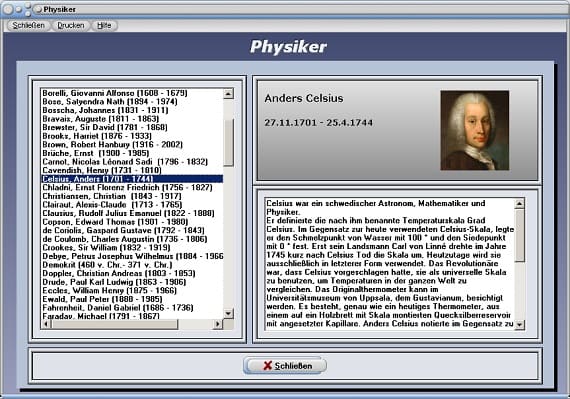Click the Anders Celsius name heading
This screenshot has height=399, width=570.
(x=304, y=98)
